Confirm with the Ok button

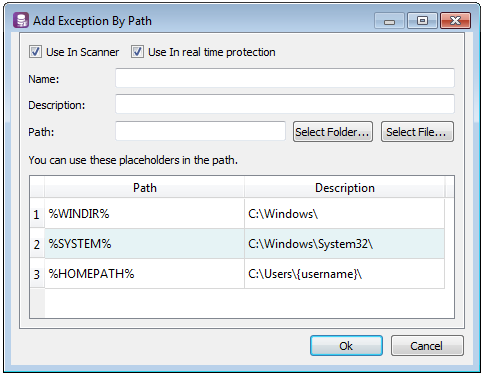(346, 346)
